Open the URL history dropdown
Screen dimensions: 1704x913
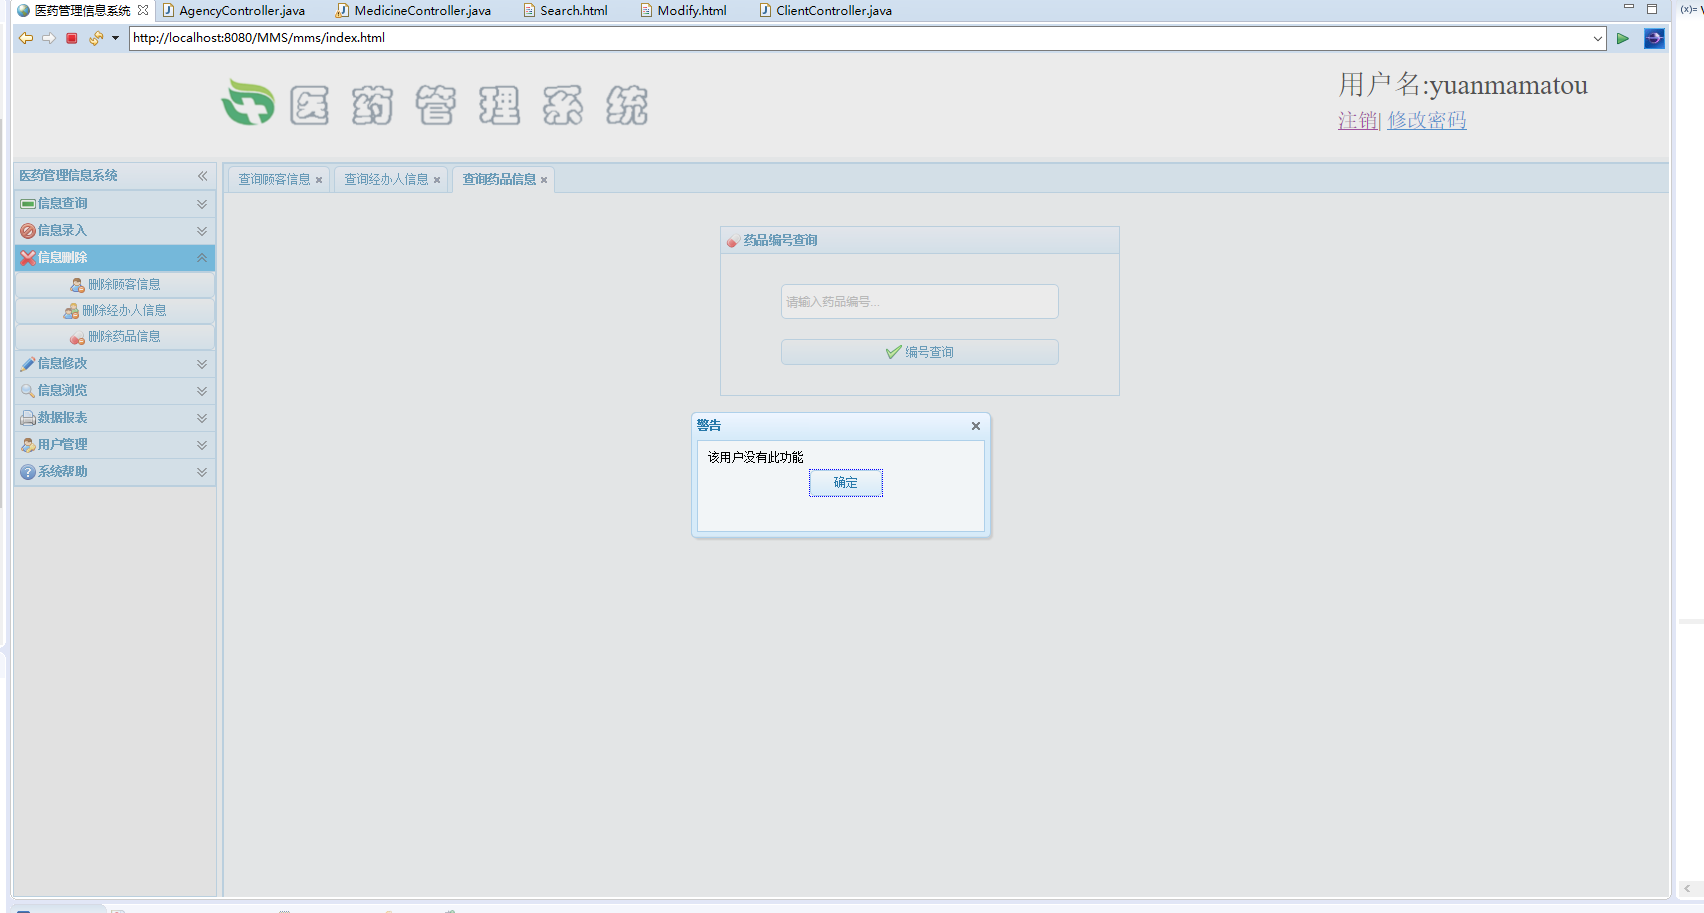pyautogui.click(x=1597, y=38)
